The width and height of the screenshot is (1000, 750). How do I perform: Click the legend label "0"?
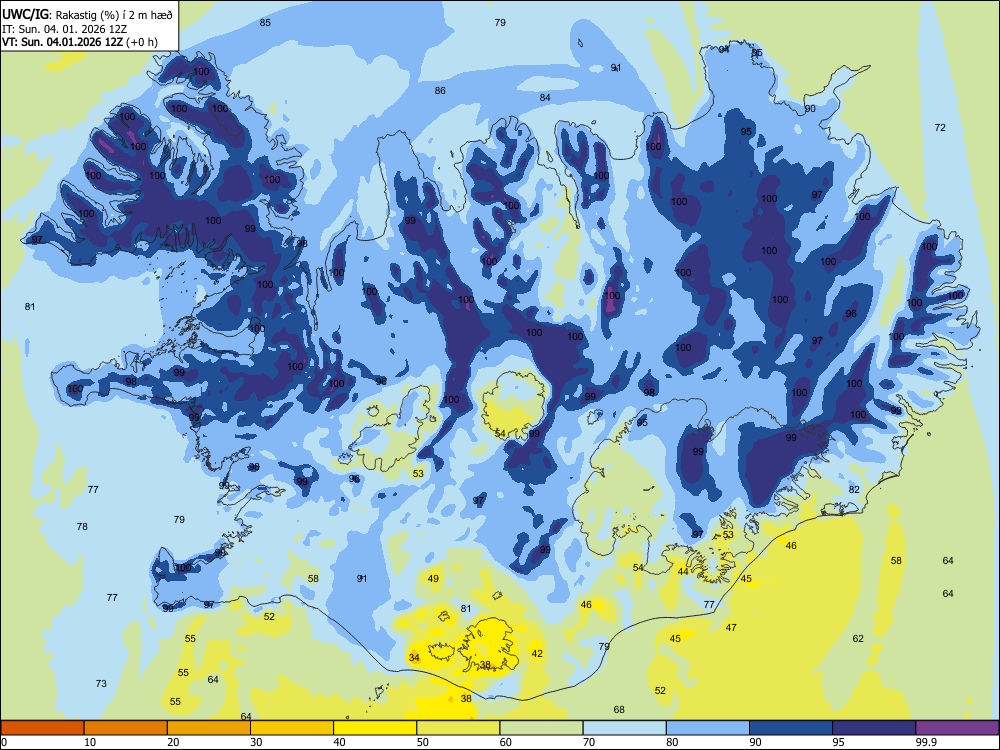tap(4, 742)
